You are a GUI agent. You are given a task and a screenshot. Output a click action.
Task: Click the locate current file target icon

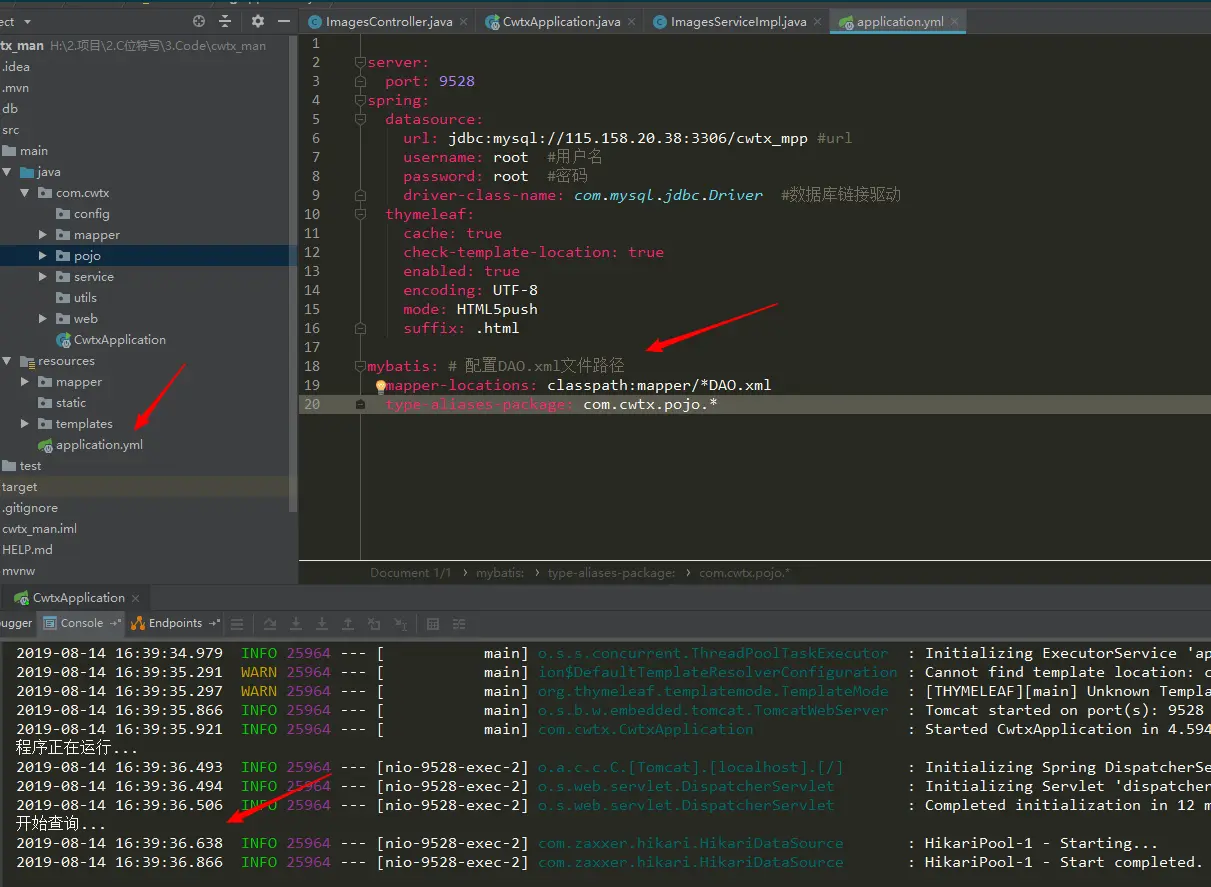point(199,21)
